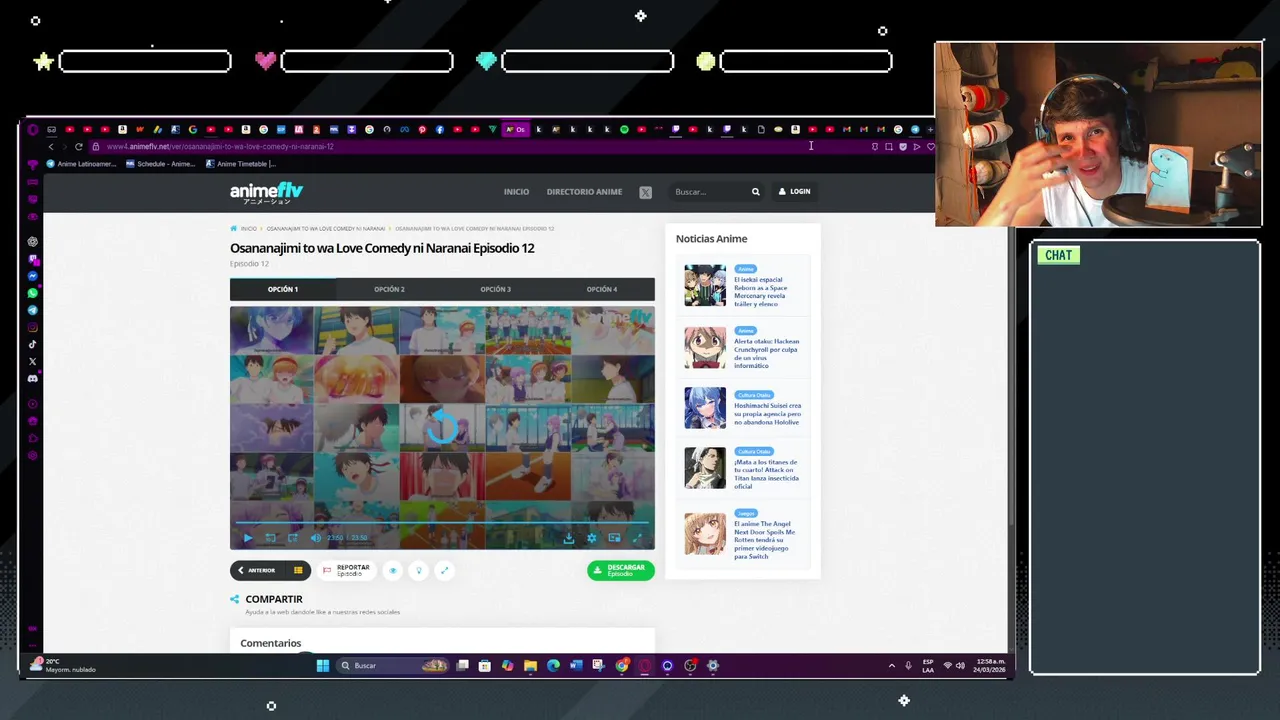Open Schedule - Anime bookmark
The height and width of the screenshot is (720, 1280).
click(x=160, y=164)
